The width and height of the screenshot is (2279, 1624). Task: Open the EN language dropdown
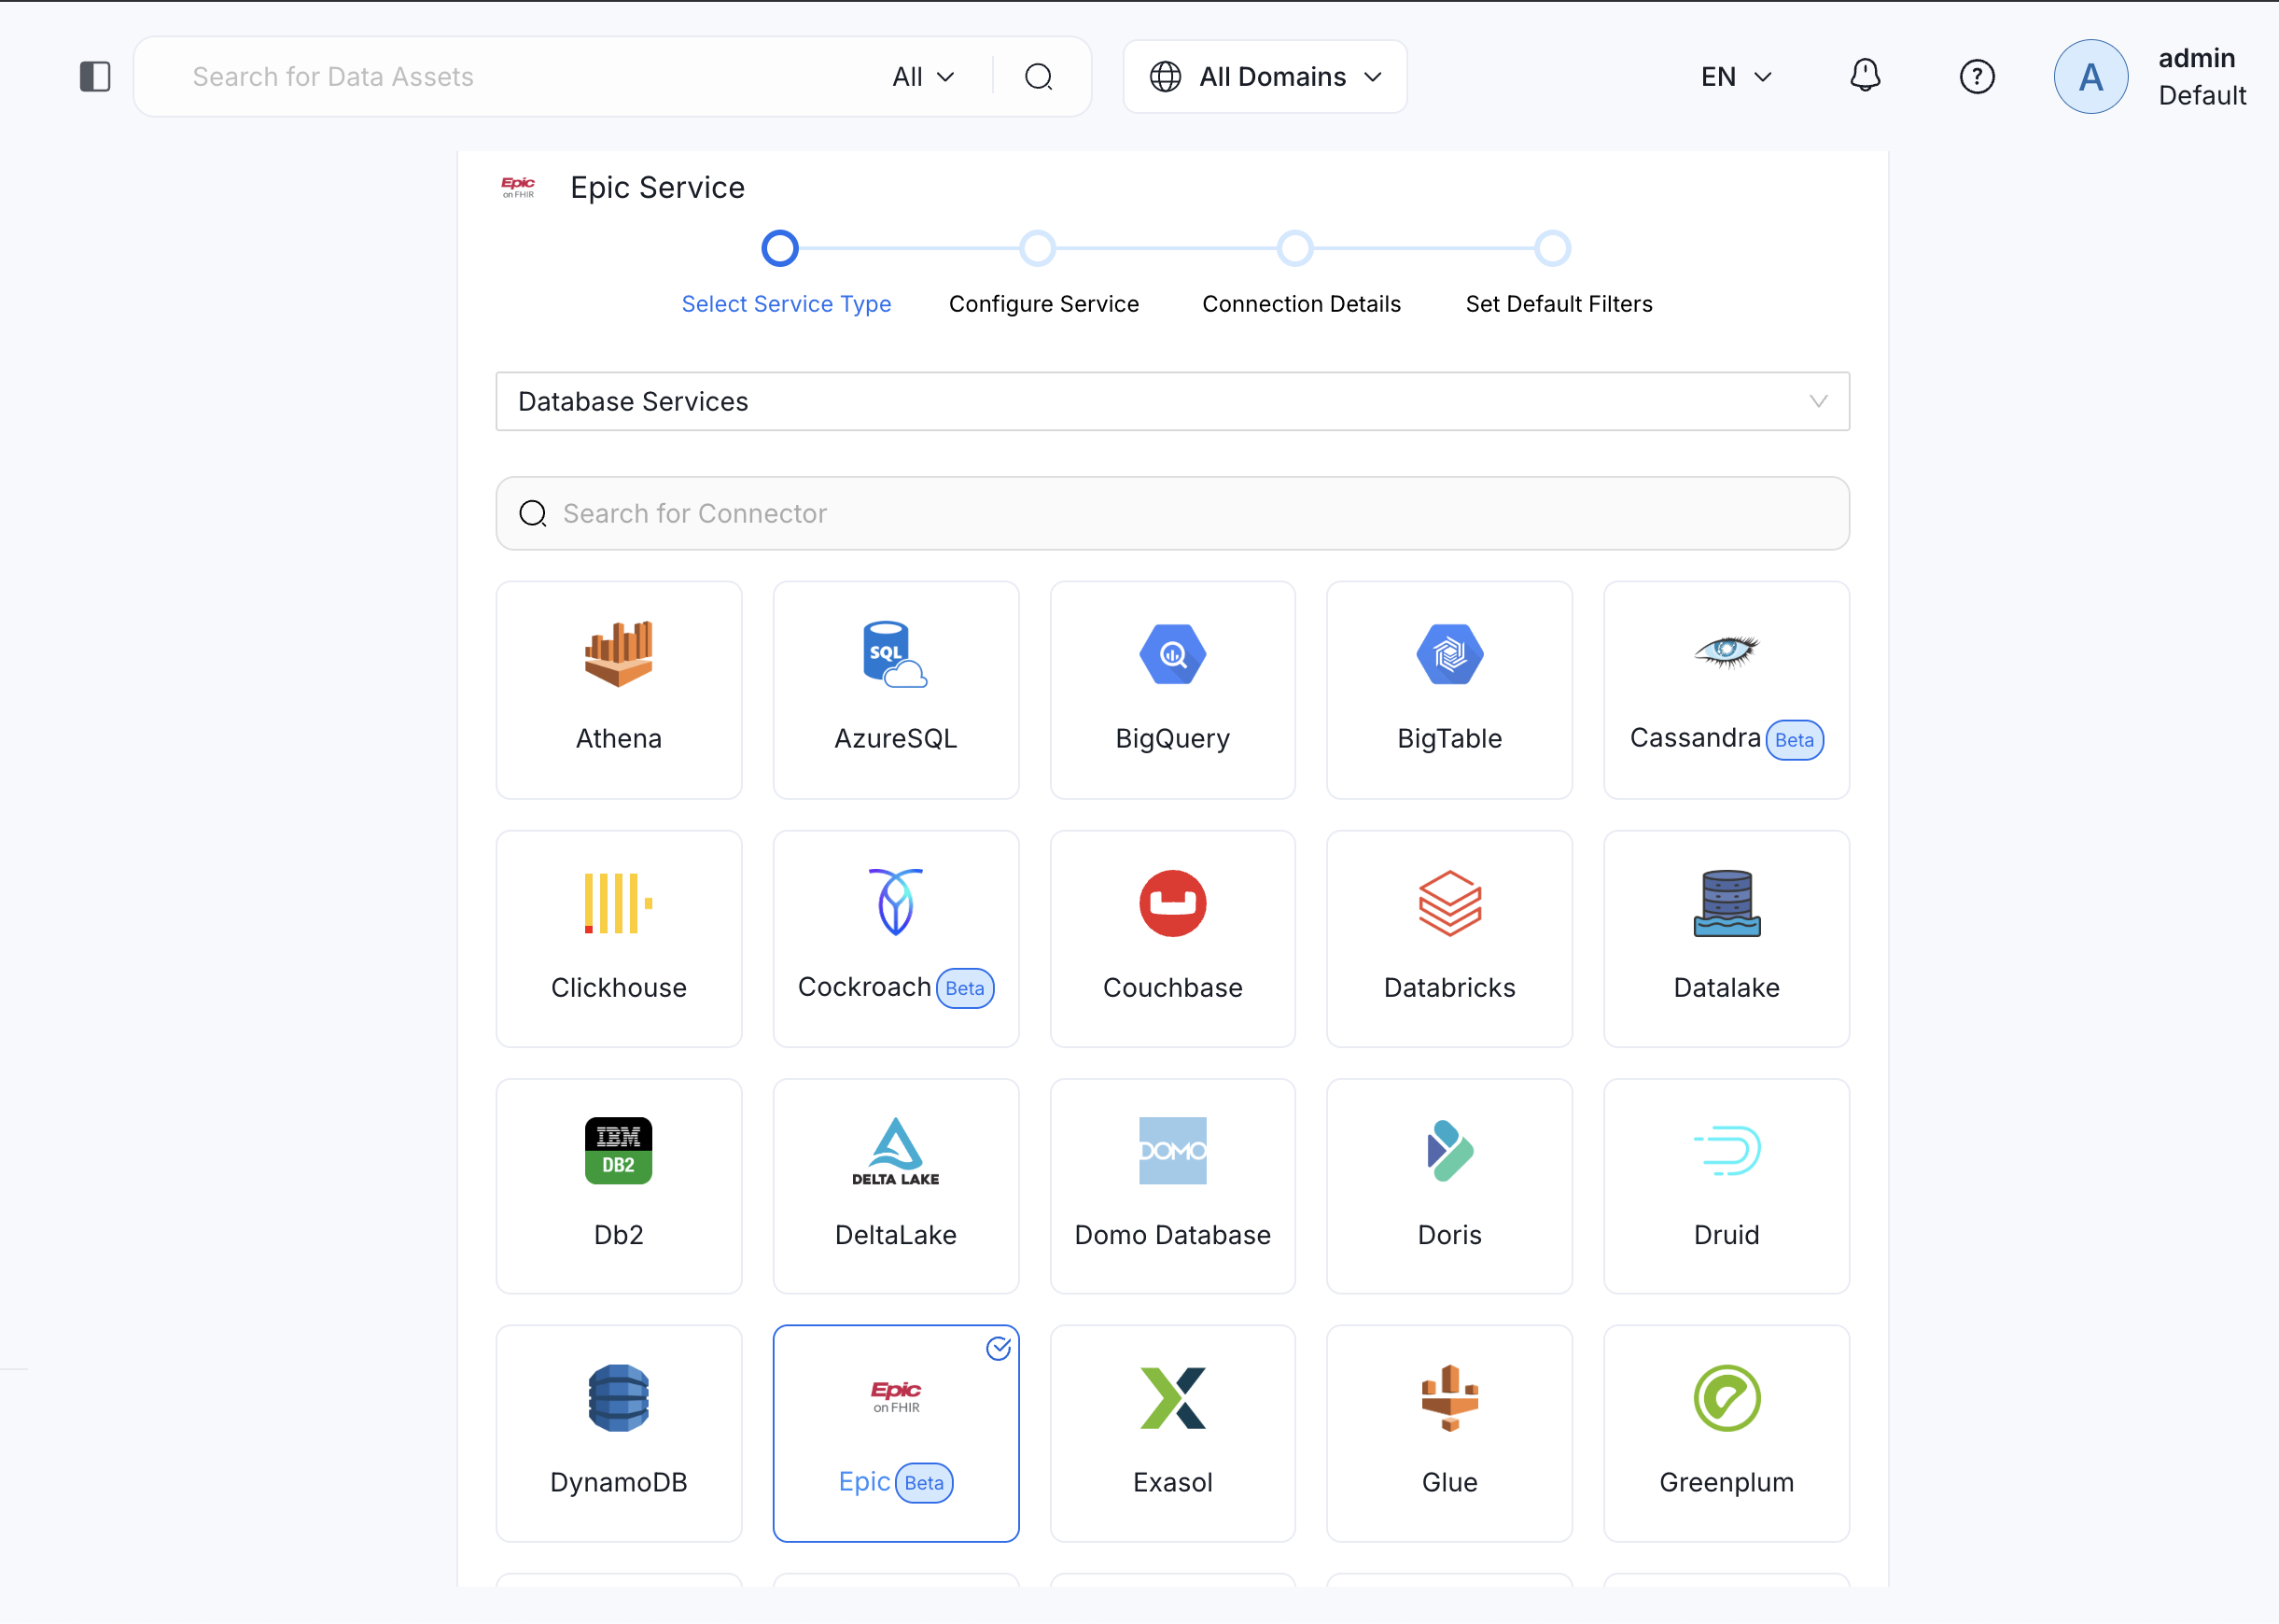tap(1736, 77)
